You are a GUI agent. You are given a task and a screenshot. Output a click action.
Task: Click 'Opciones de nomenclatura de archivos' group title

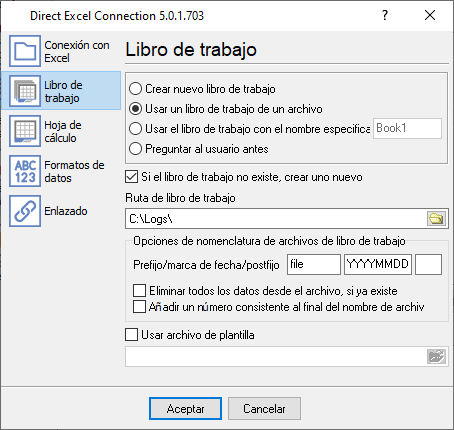(269, 241)
